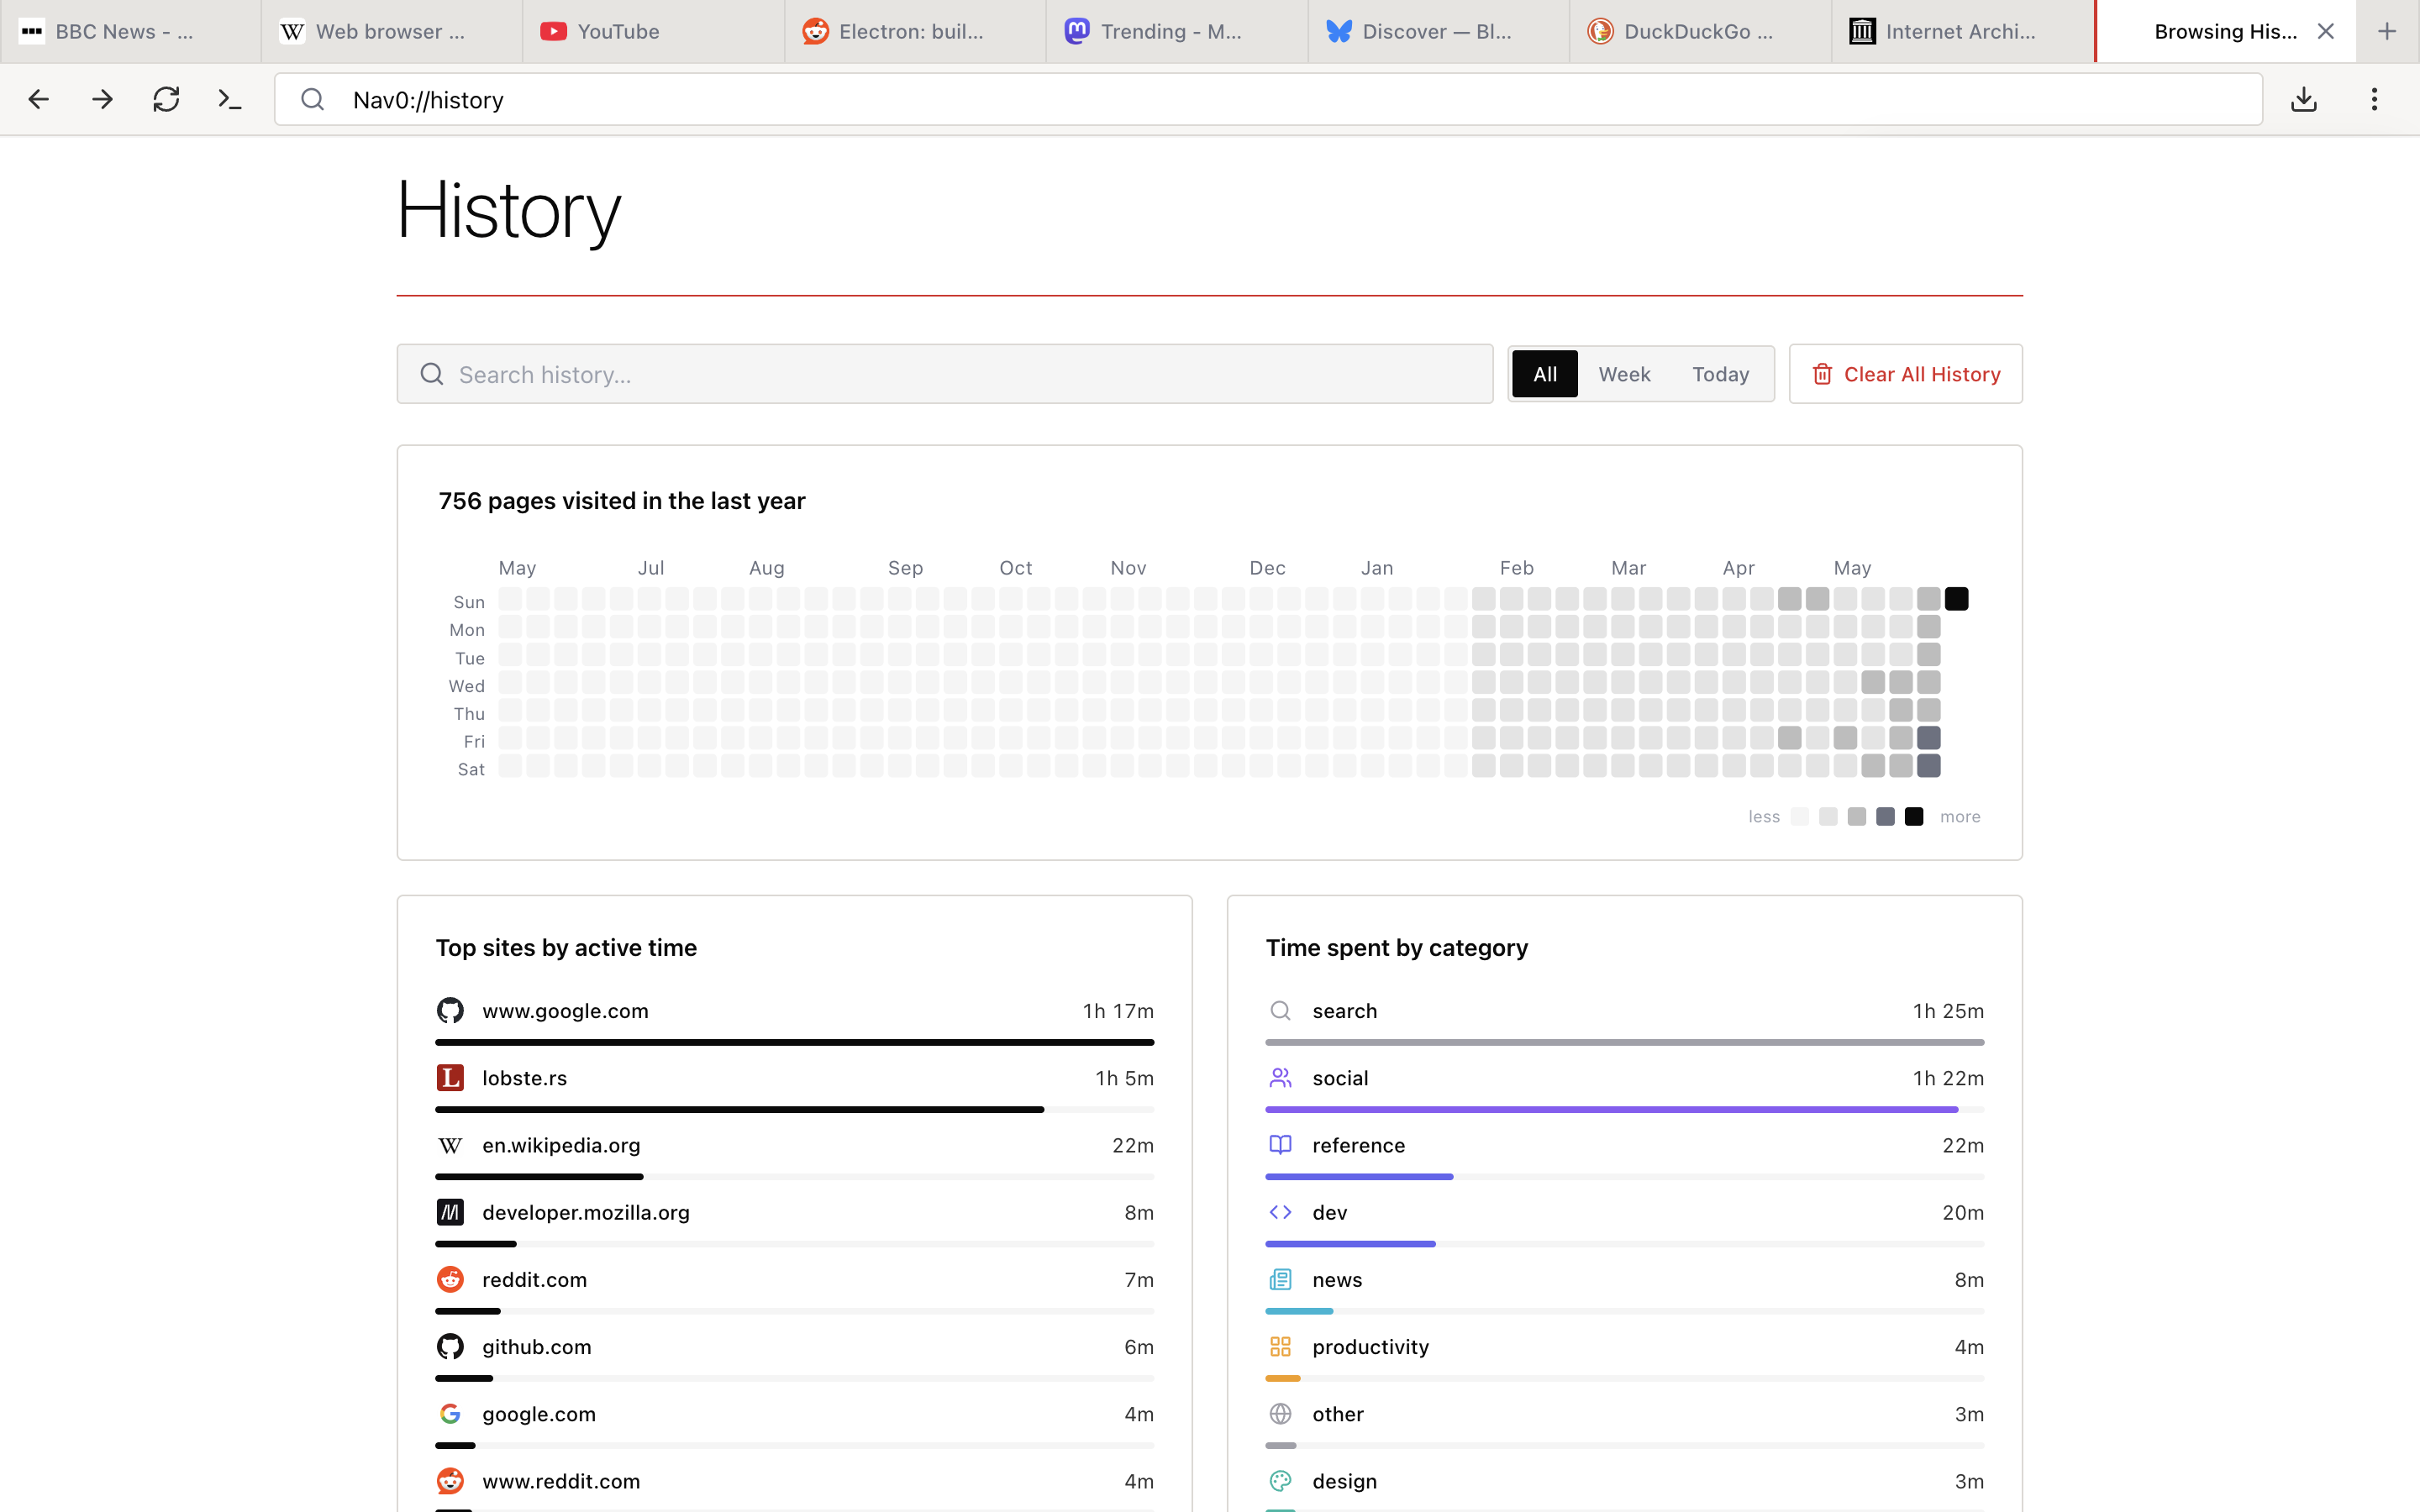Image resolution: width=2420 pixels, height=1512 pixels.
Task: Click the Top sites by active time heading
Action: pos(566,947)
